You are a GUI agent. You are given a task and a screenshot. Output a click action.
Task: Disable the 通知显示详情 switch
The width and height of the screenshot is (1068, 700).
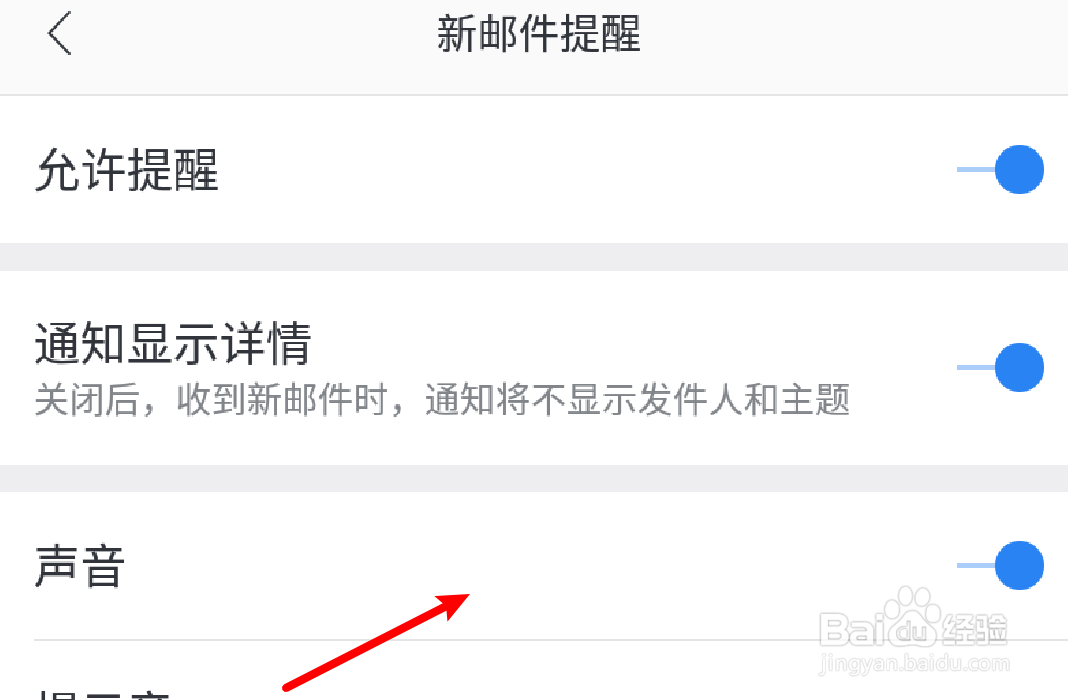pyautogui.click(x=1000, y=368)
